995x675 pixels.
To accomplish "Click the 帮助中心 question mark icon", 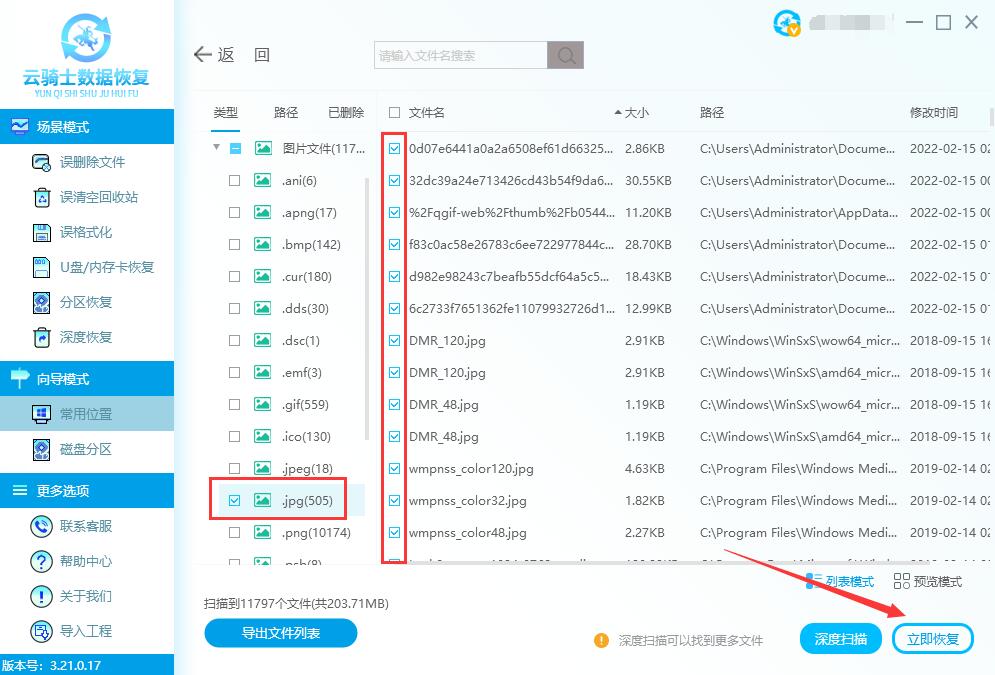I will pyautogui.click(x=41, y=561).
